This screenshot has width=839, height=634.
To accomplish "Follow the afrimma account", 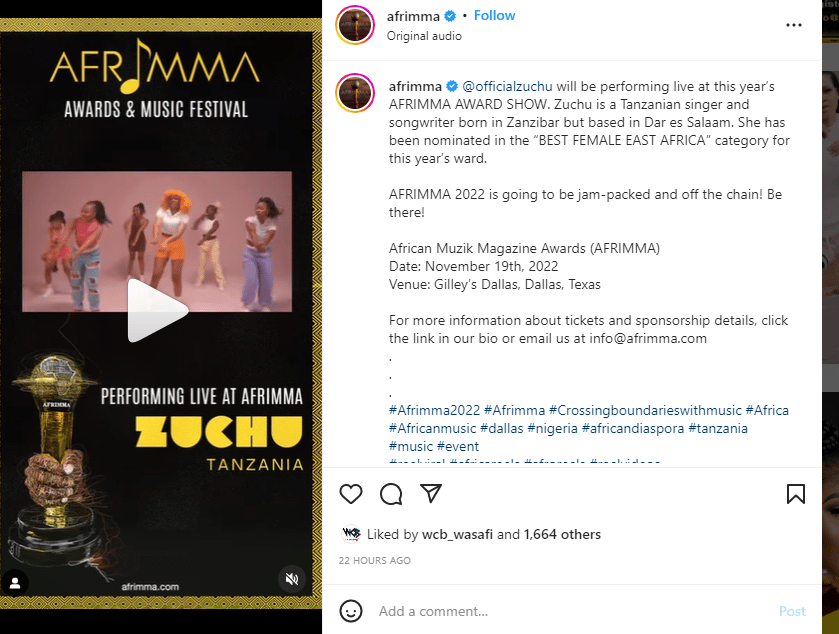I will [x=494, y=16].
